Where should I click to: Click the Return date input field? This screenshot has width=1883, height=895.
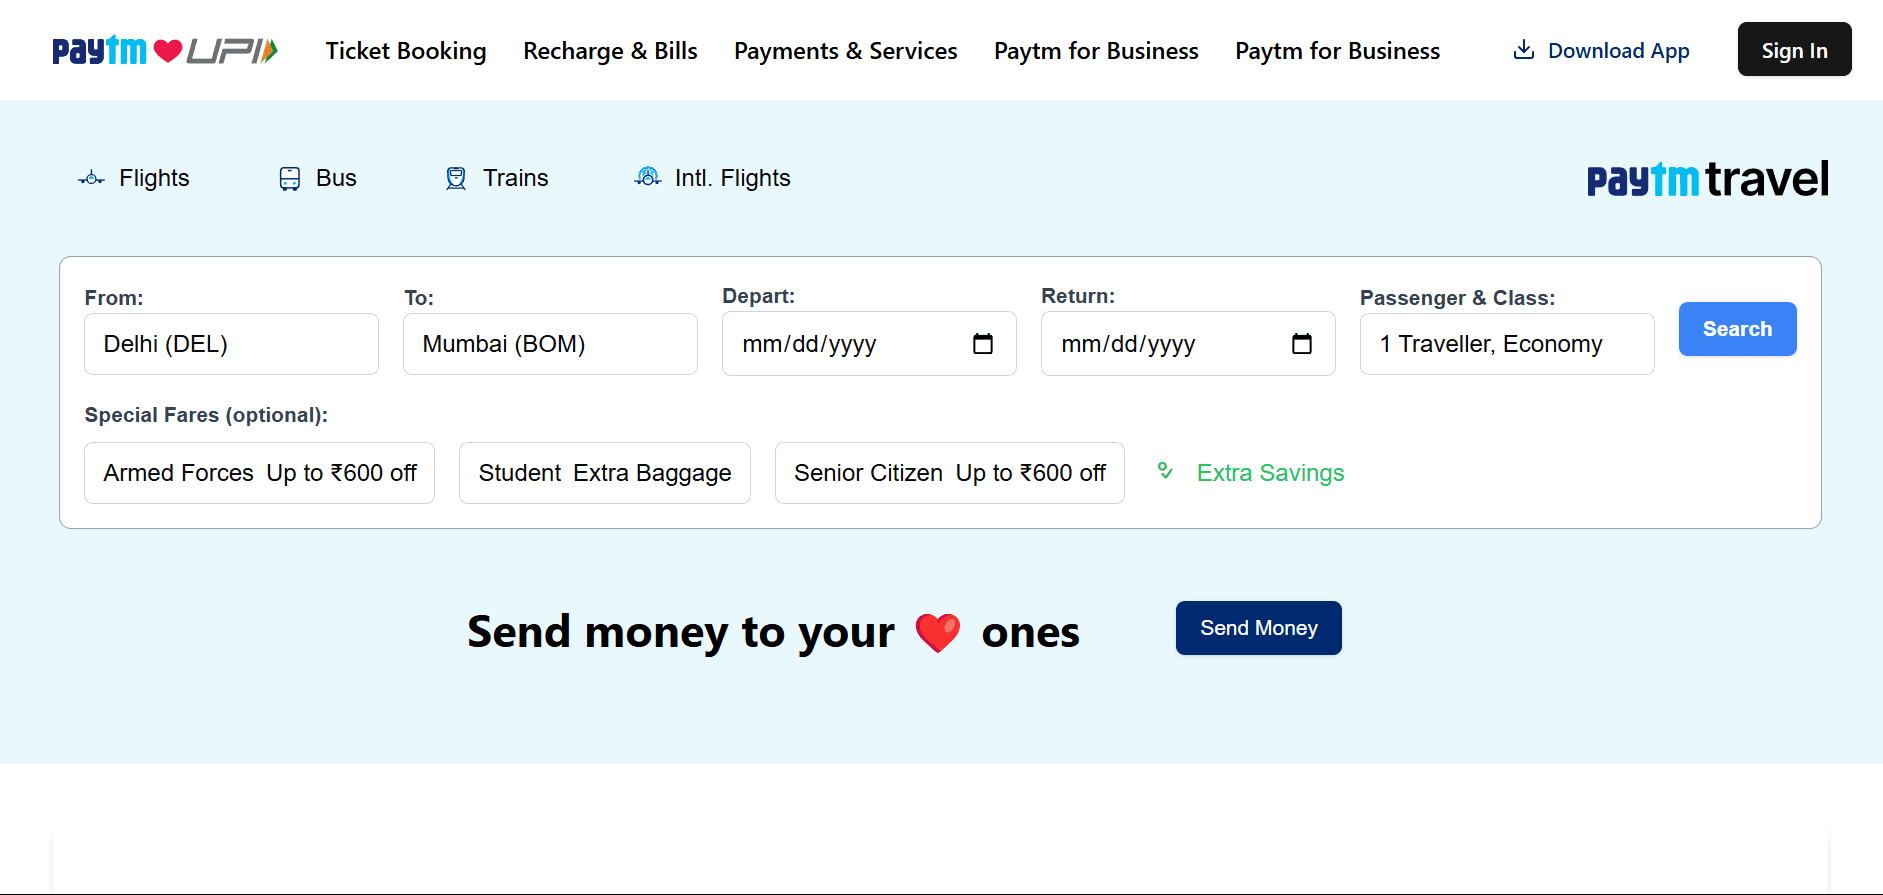(x=1189, y=344)
